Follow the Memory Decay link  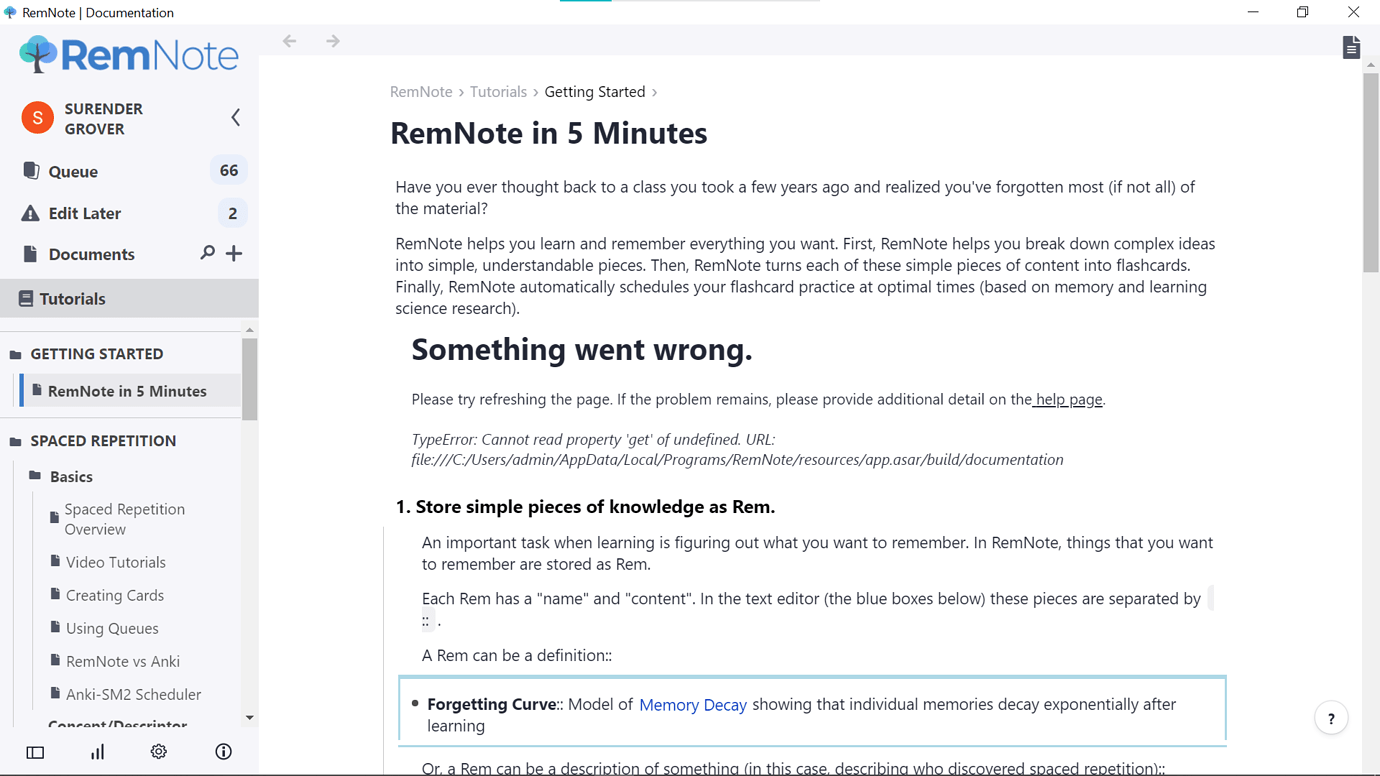693,704
